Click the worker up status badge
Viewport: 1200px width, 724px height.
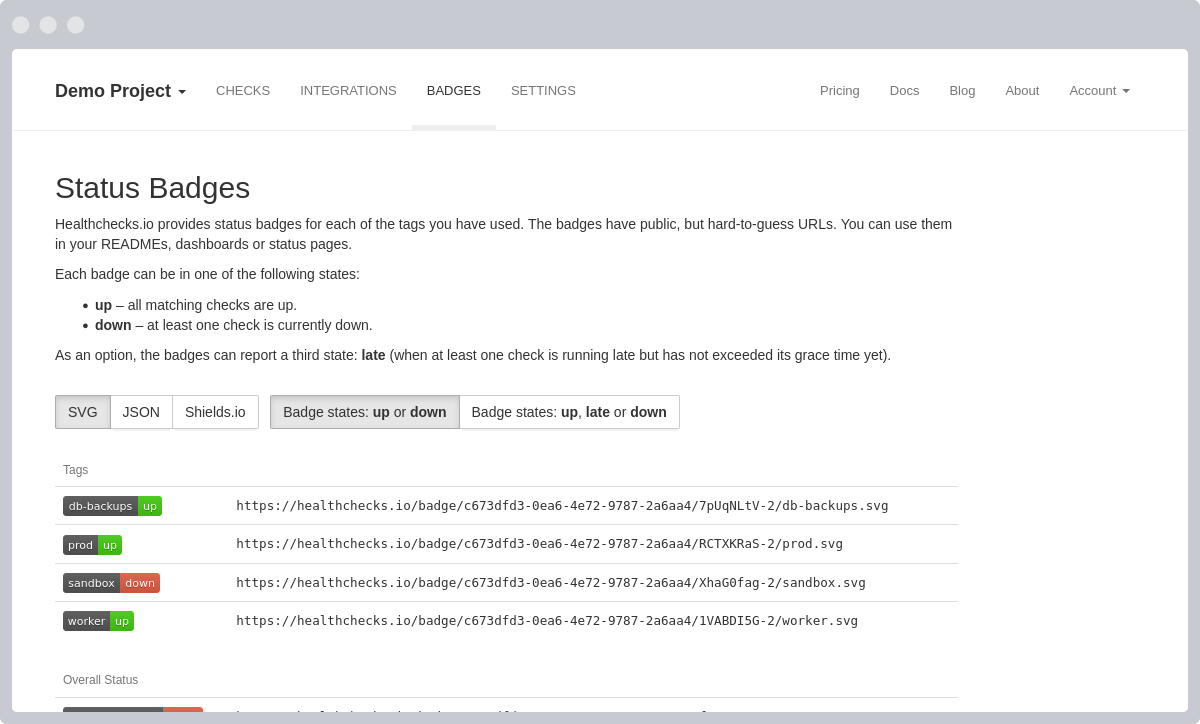click(98, 620)
